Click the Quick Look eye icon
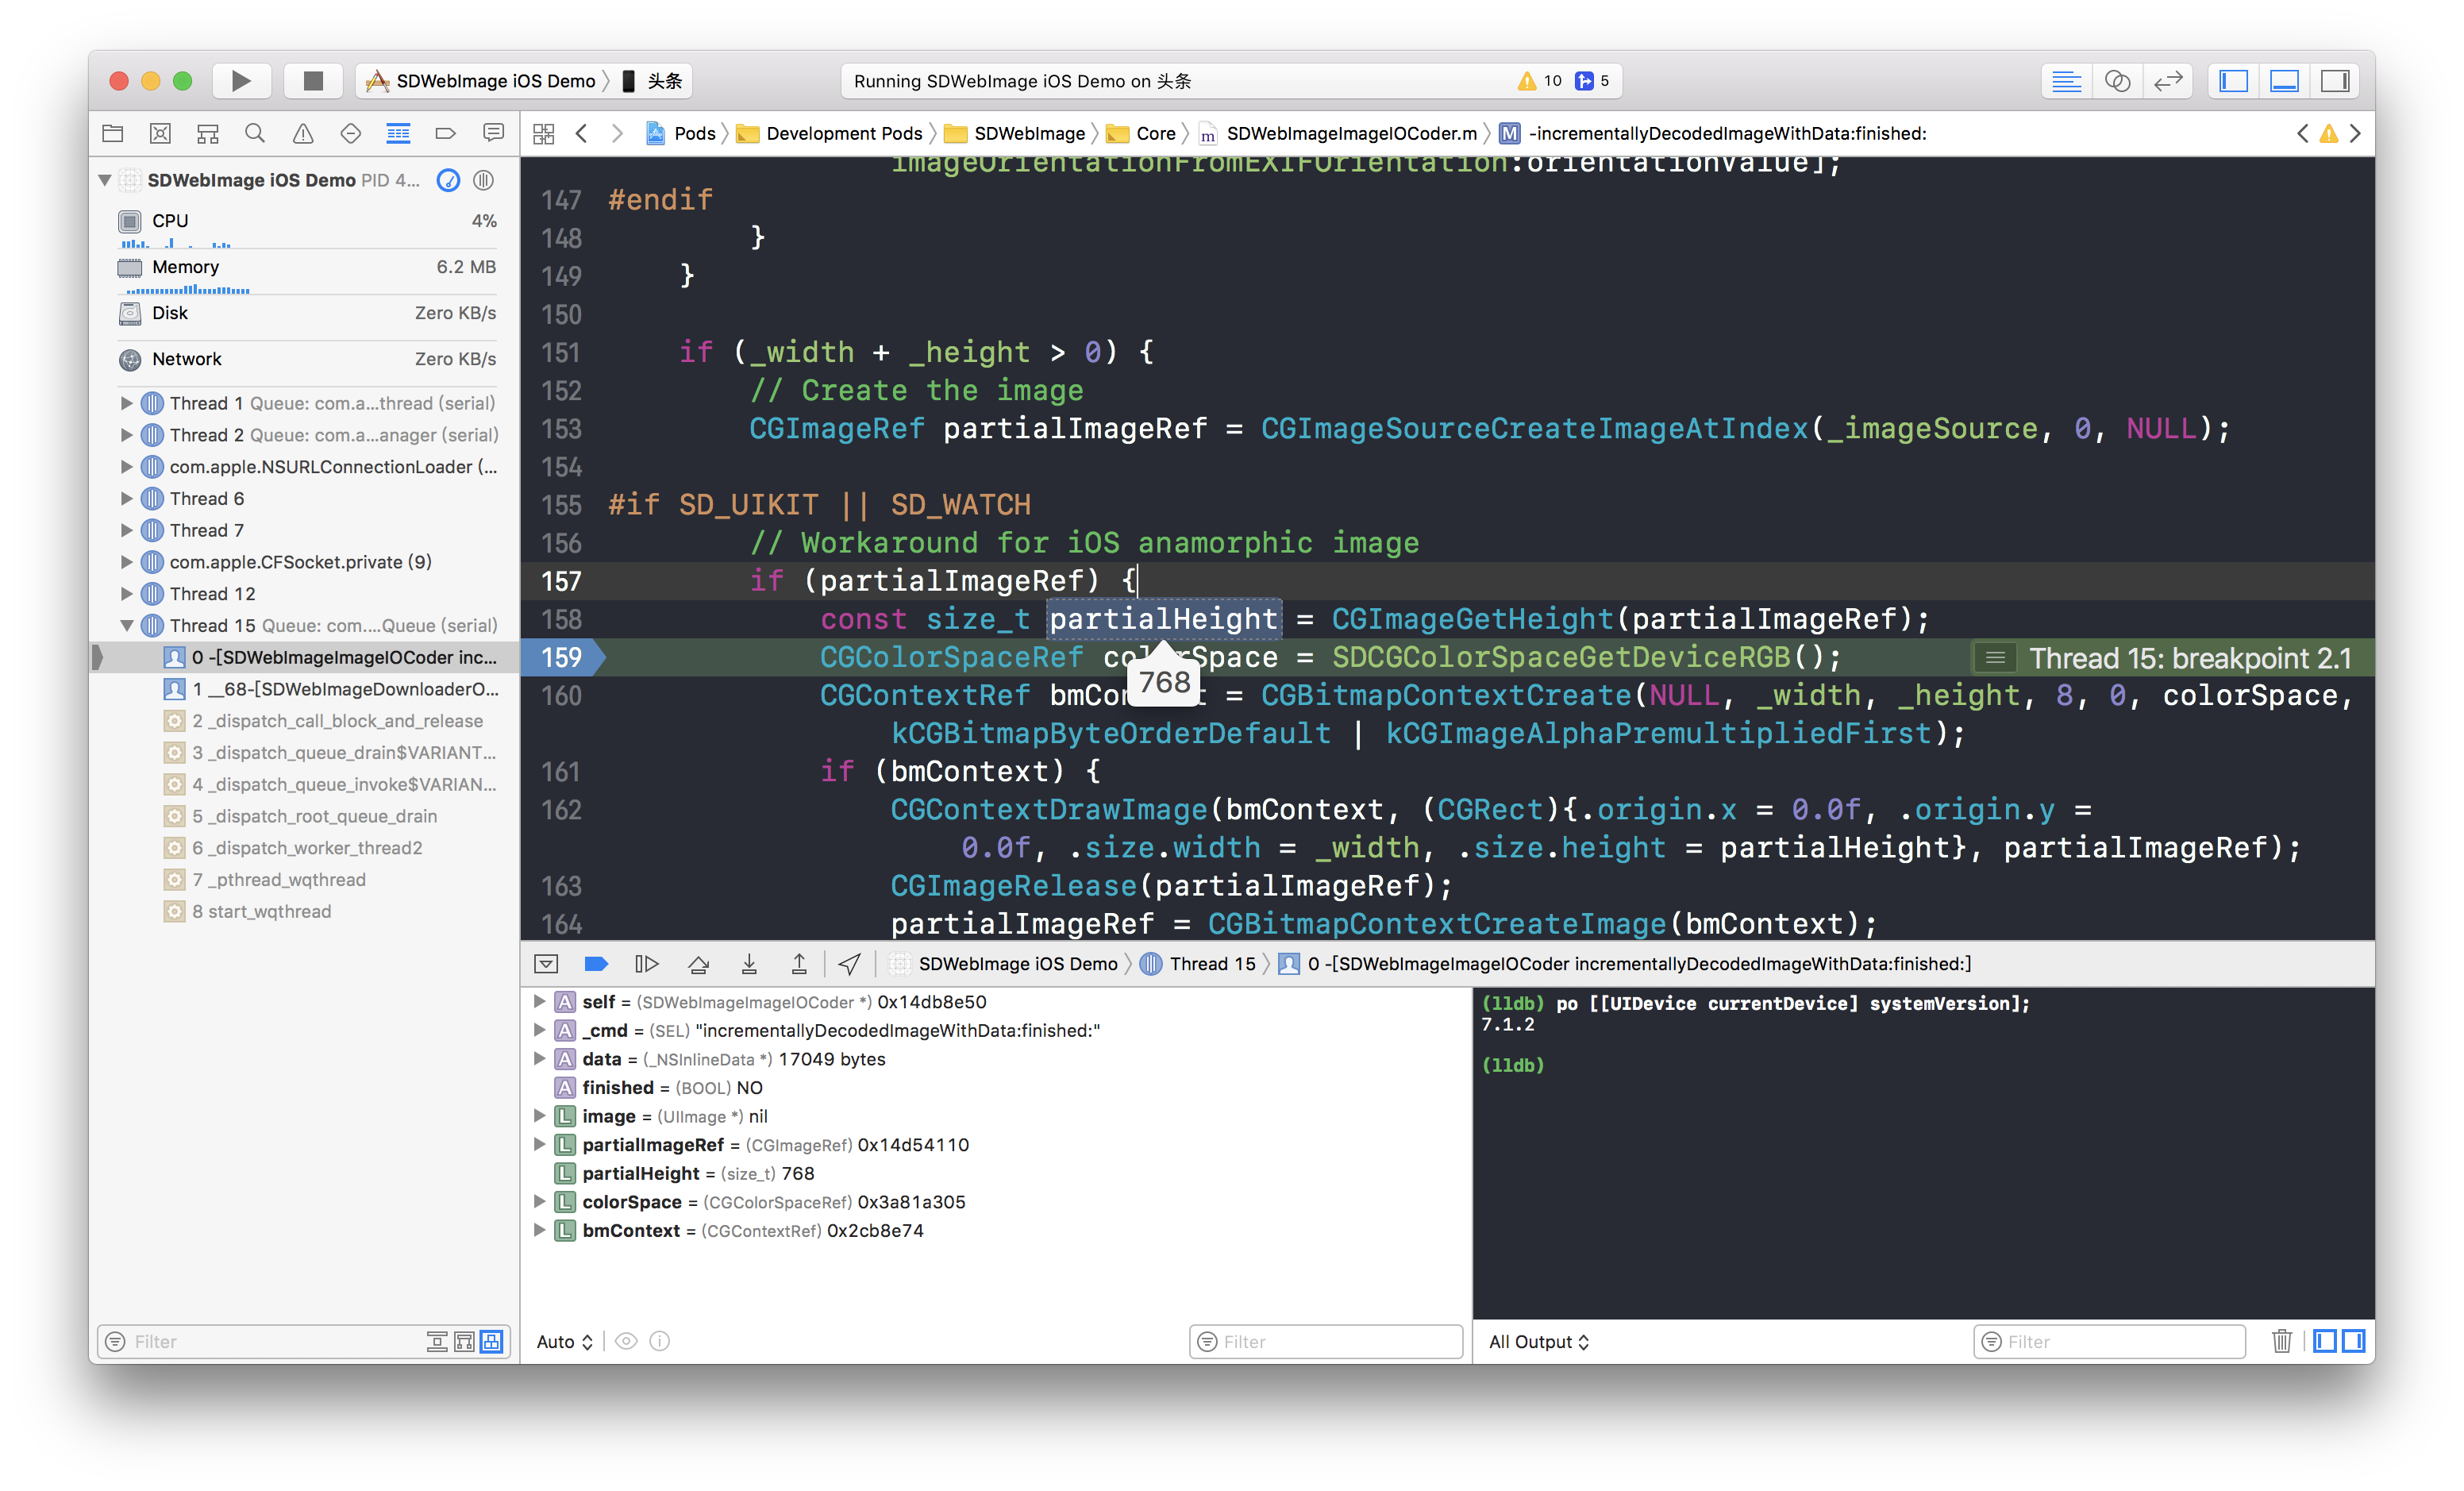The height and width of the screenshot is (1491, 2464). pyautogui.click(x=626, y=1342)
